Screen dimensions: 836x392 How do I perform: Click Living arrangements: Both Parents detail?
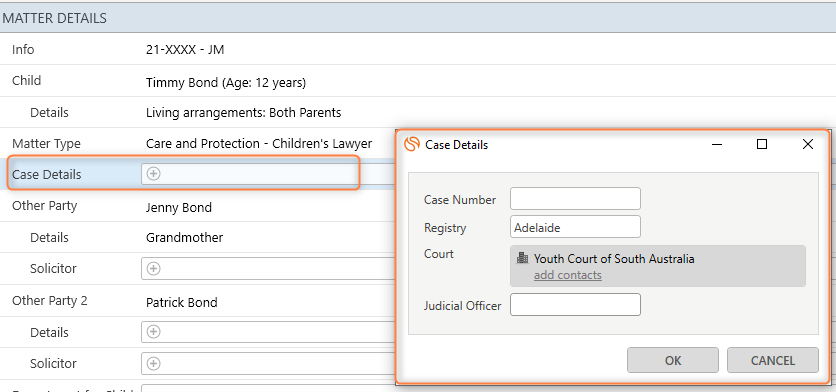[x=243, y=113]
